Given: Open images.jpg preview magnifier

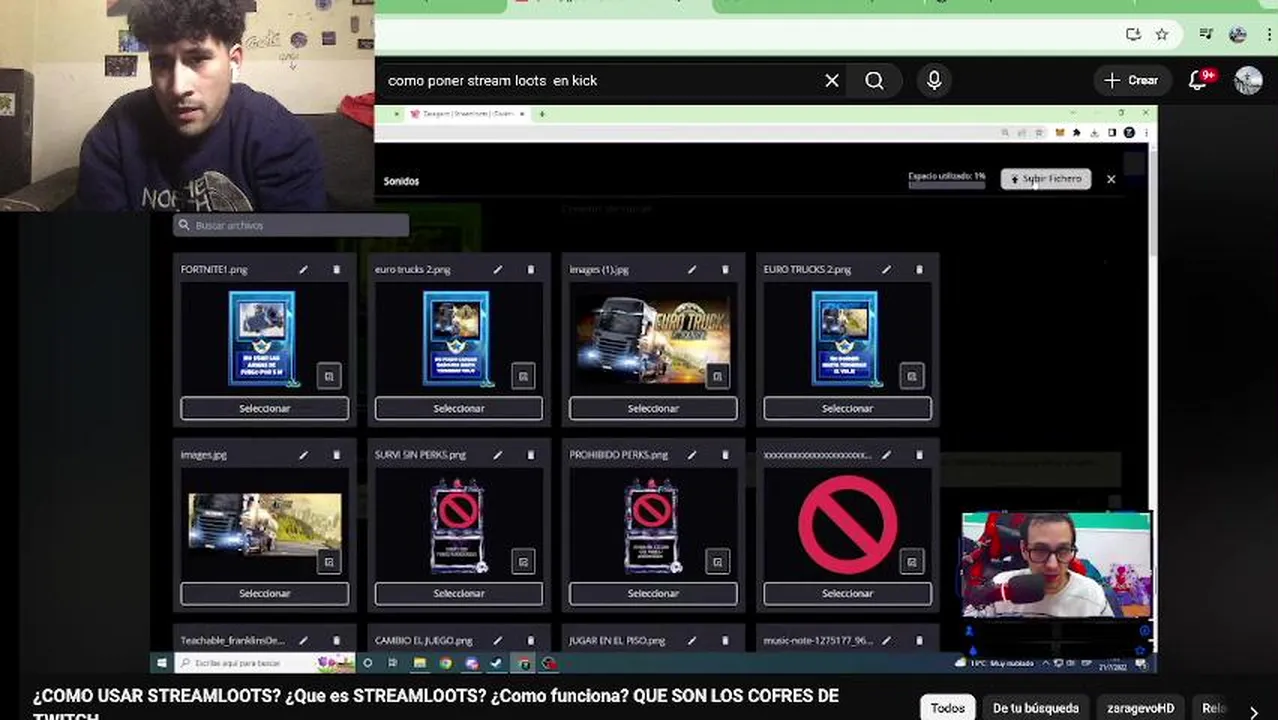Looking at the screenshot, I should pos(329,562).
